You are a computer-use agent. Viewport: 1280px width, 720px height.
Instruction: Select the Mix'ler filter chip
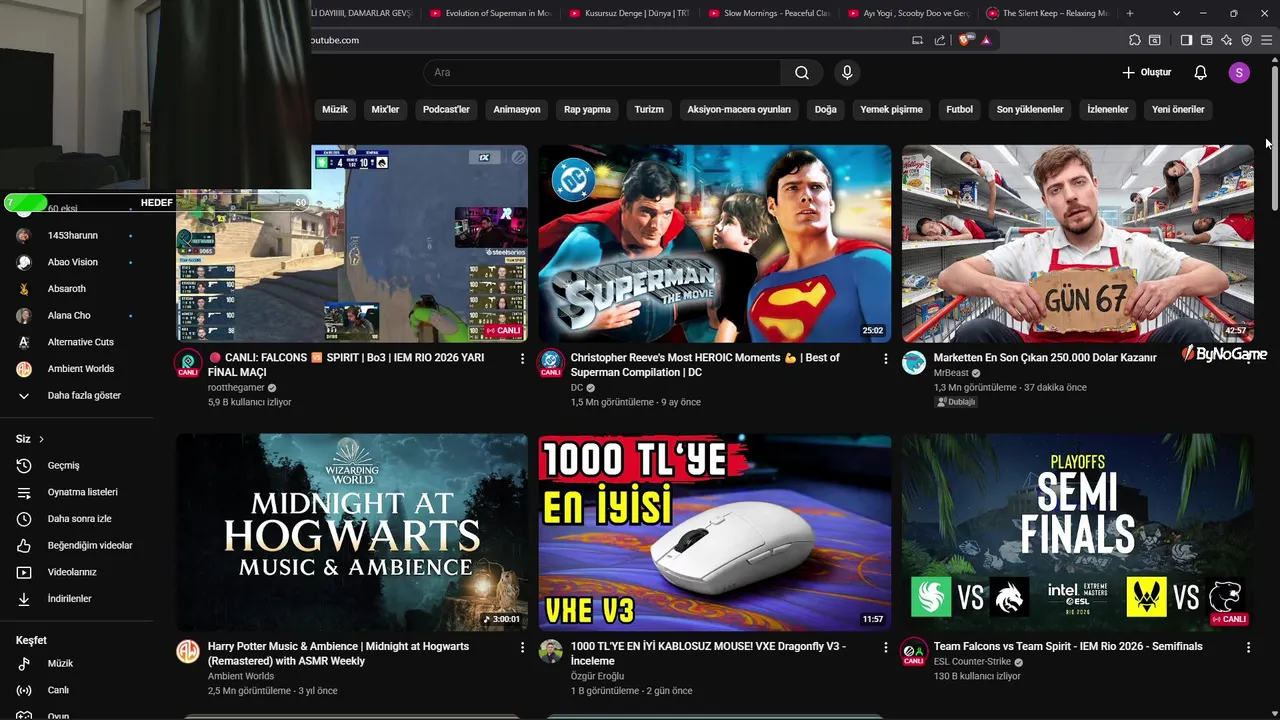[385, 109]
